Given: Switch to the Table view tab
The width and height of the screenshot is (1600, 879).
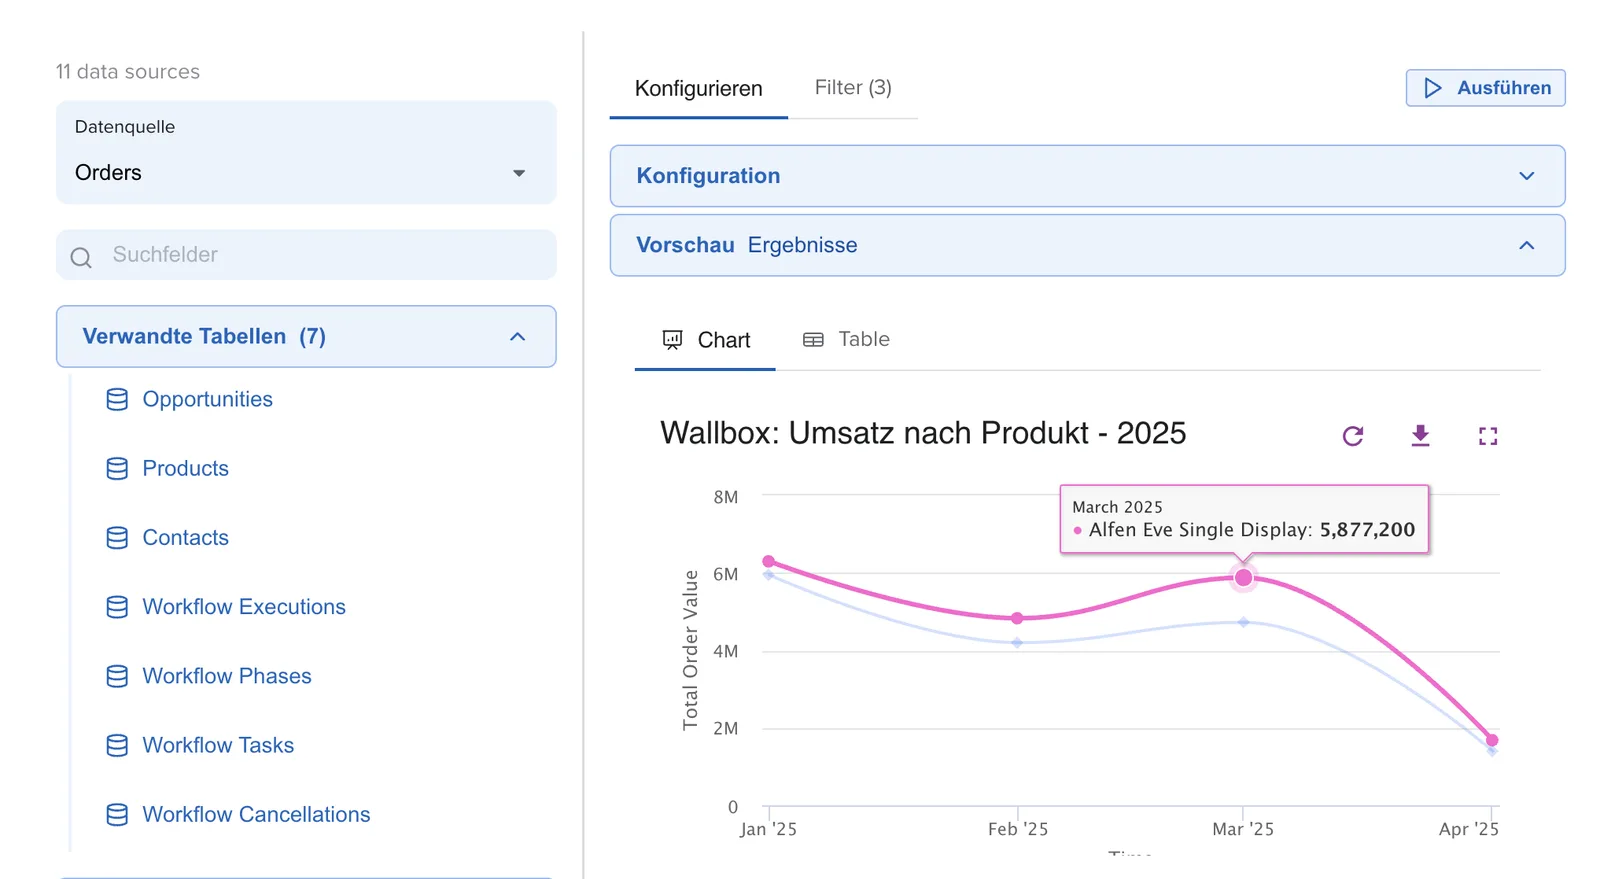Looking at the screenshot, I should pos(846,340).
